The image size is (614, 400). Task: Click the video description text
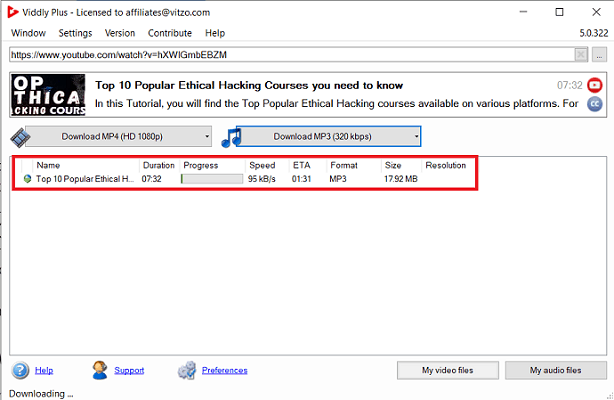(336, 104)
